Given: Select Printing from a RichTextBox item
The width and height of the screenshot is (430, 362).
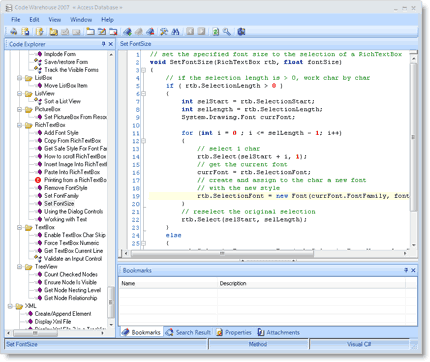Looking at the screenshot, I should pos(75,180).
